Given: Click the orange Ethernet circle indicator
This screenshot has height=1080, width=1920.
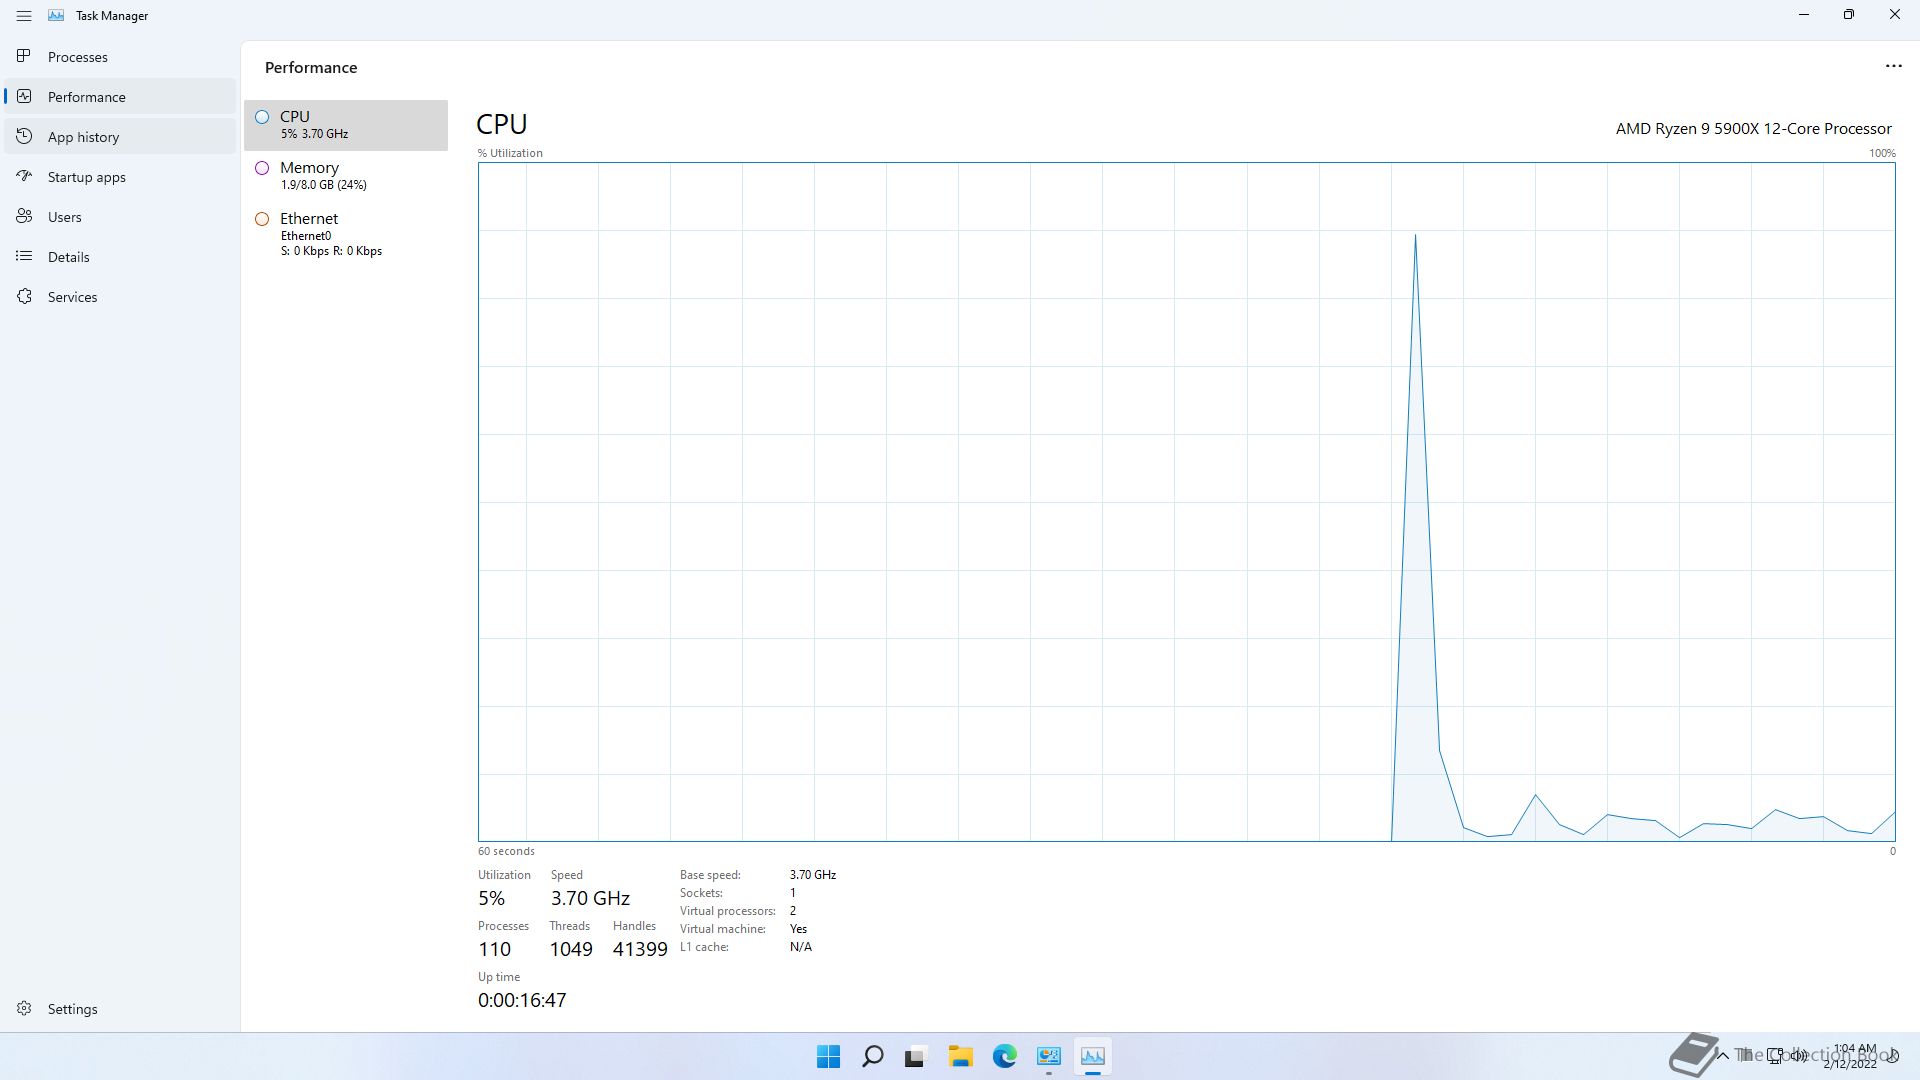Looking at the screenshot, I should pyautogui.click(x=262, y=219).
